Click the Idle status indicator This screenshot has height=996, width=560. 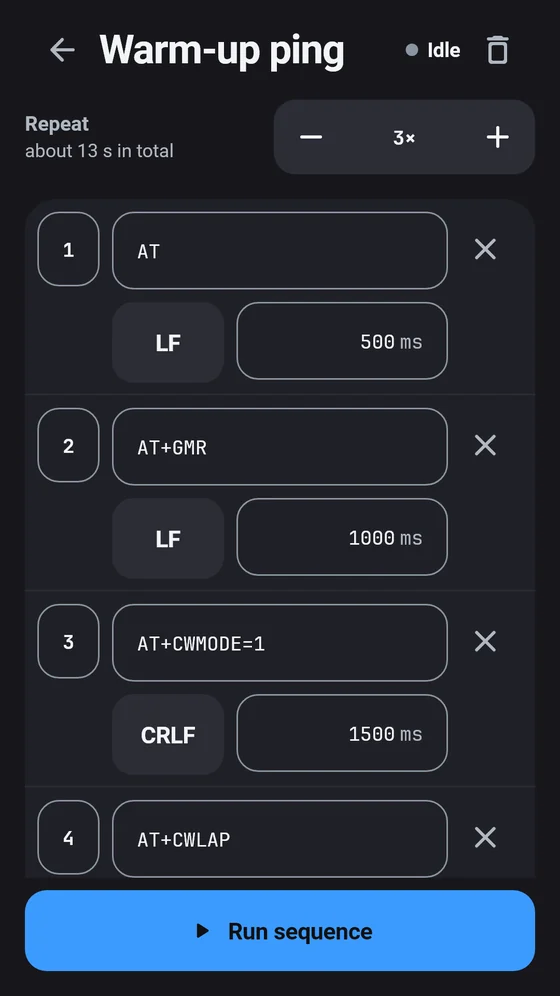coord(433,50)
